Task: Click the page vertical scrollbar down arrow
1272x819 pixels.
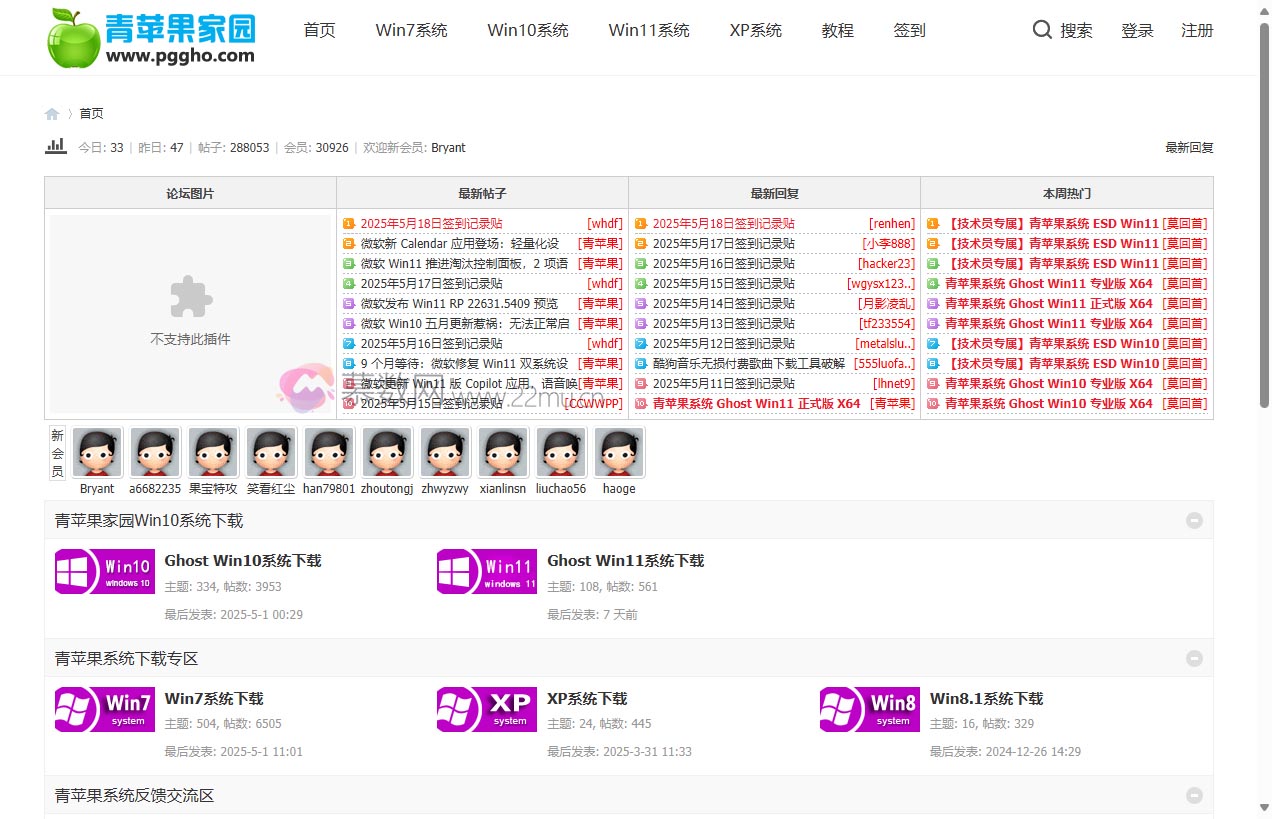Action: tap(1263, 808)
